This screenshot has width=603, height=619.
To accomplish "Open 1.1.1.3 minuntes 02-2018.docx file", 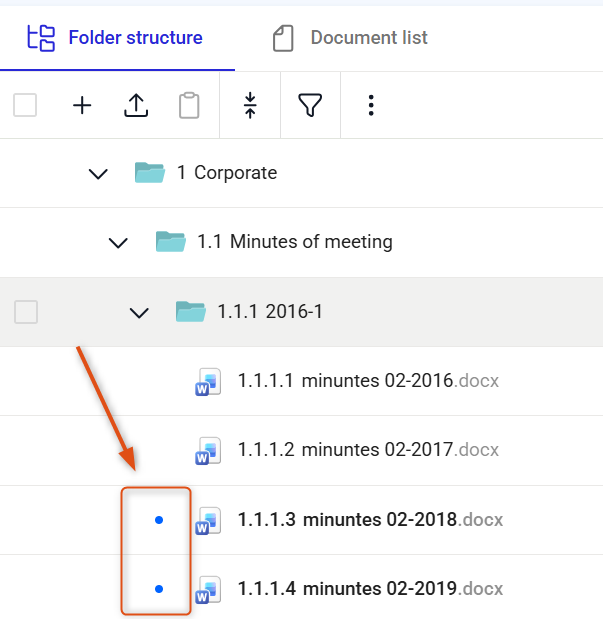I will tap(370, 520).
